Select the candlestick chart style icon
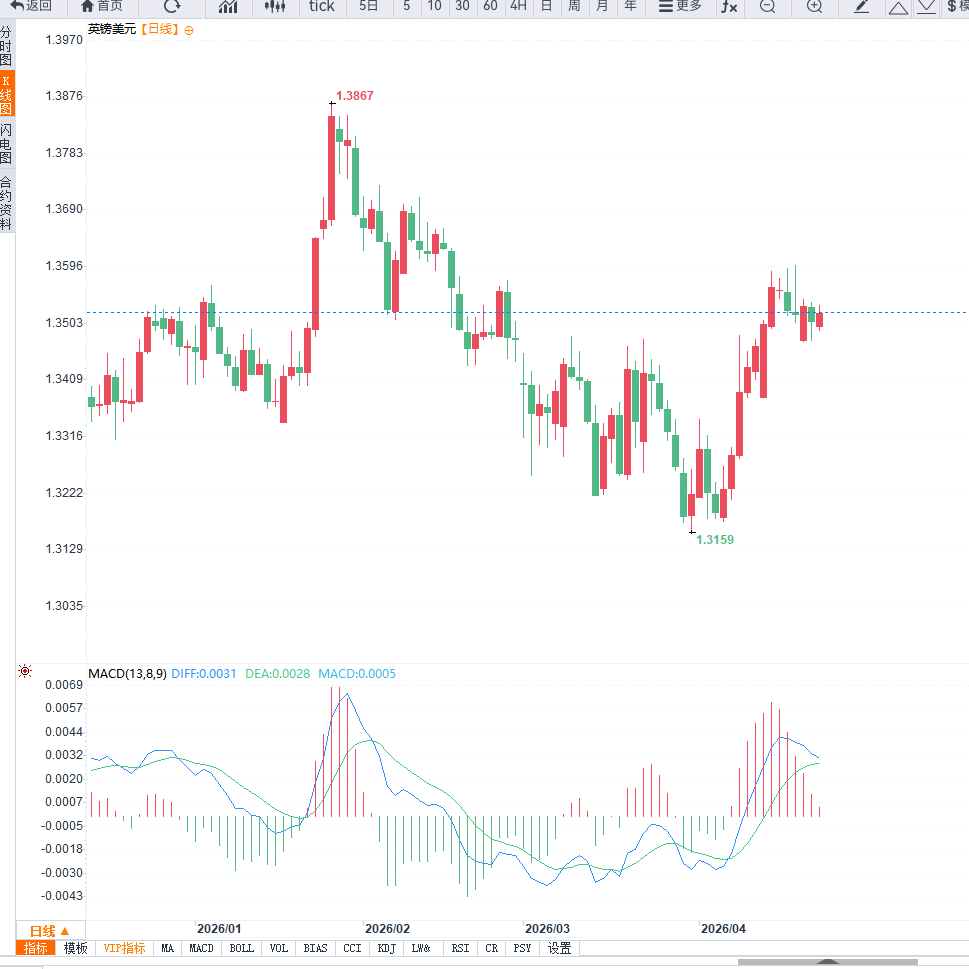Screen dimensions: 969x969 [275, 6]
